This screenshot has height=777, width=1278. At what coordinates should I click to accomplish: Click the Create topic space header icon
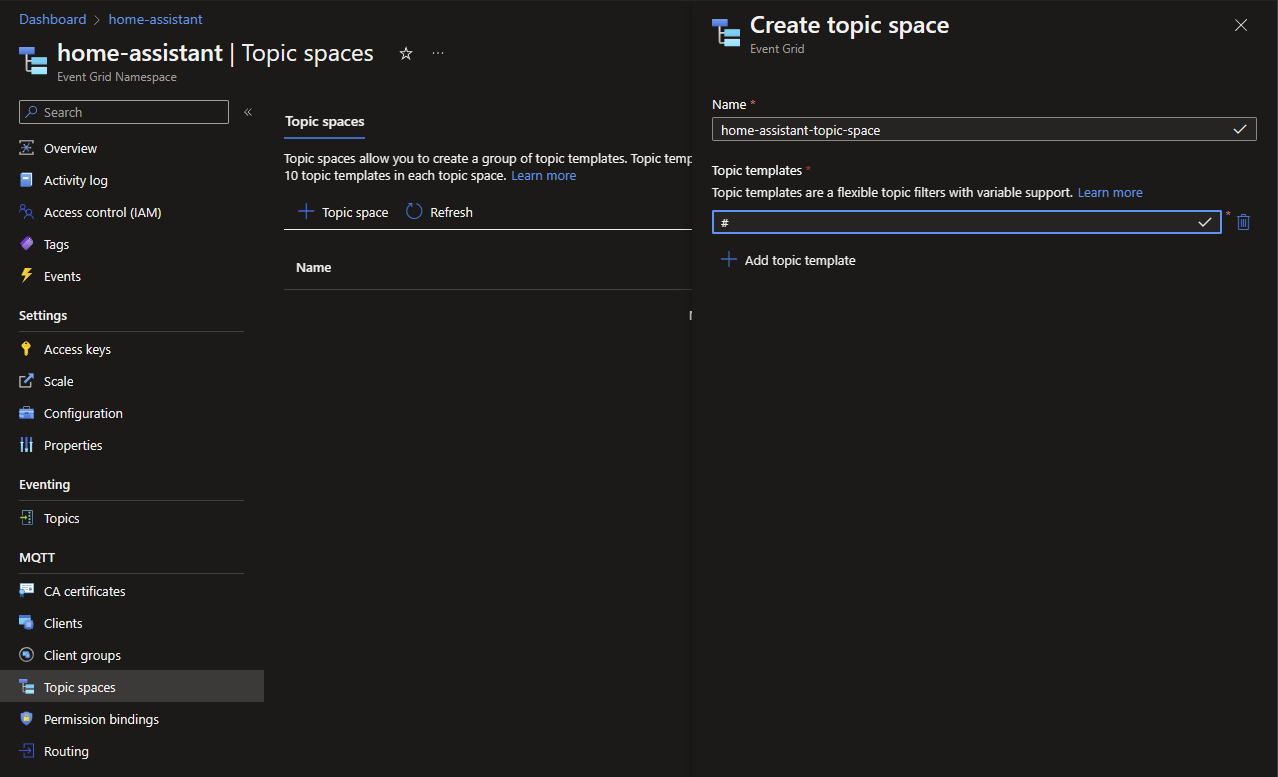point(726,33)
